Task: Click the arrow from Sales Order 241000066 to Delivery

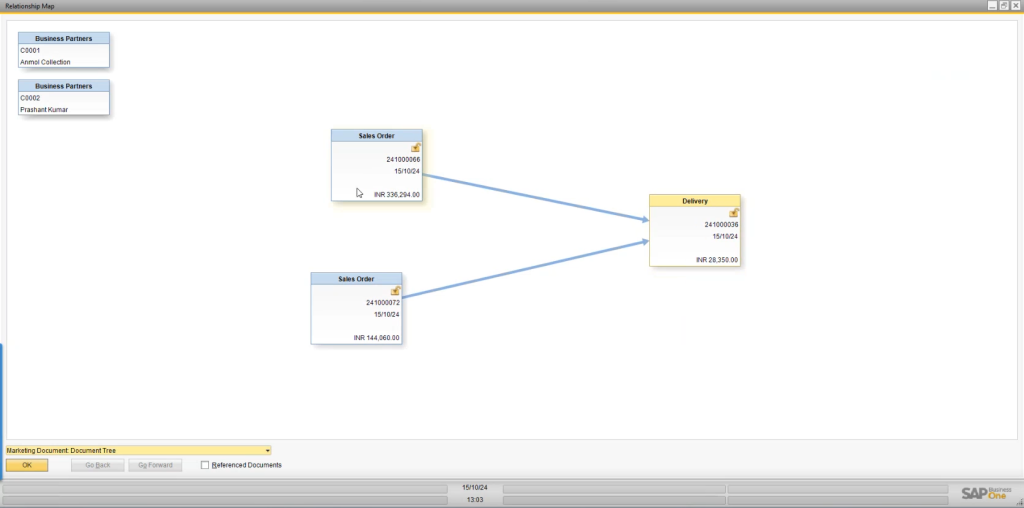Action: [x=535, y=198]
